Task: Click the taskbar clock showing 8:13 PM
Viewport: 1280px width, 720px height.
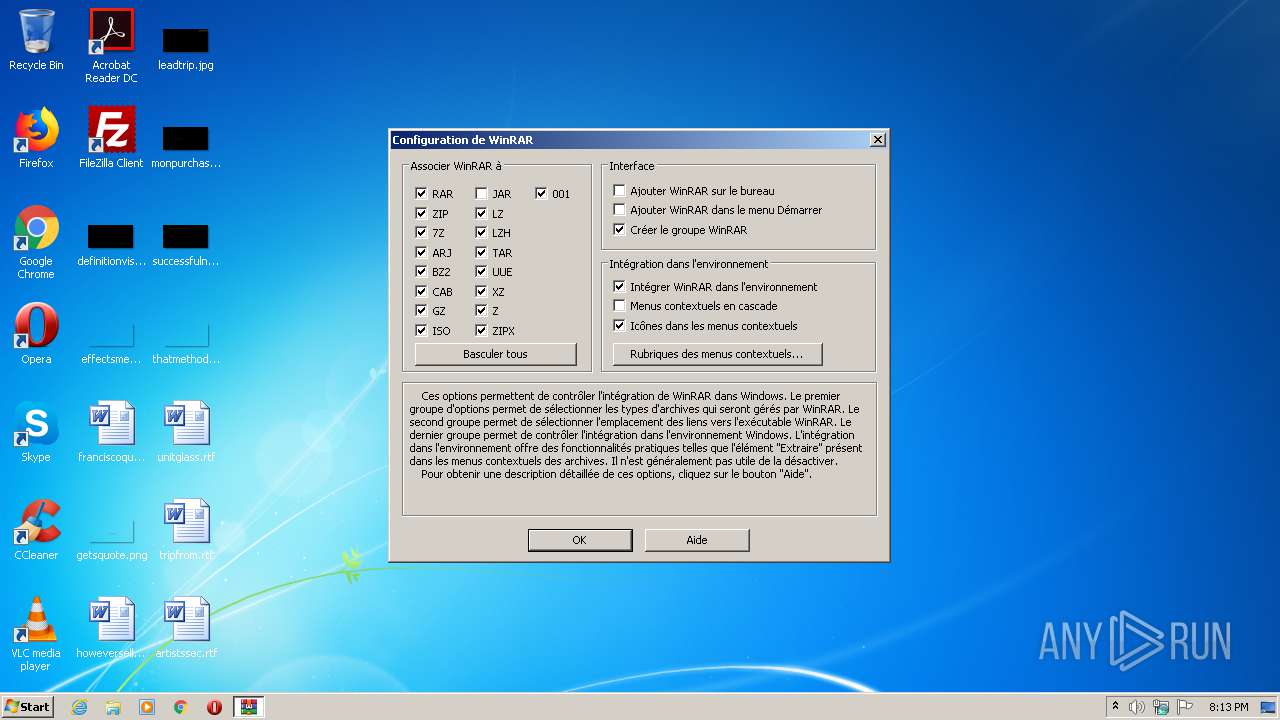Action: (1228, 707)
